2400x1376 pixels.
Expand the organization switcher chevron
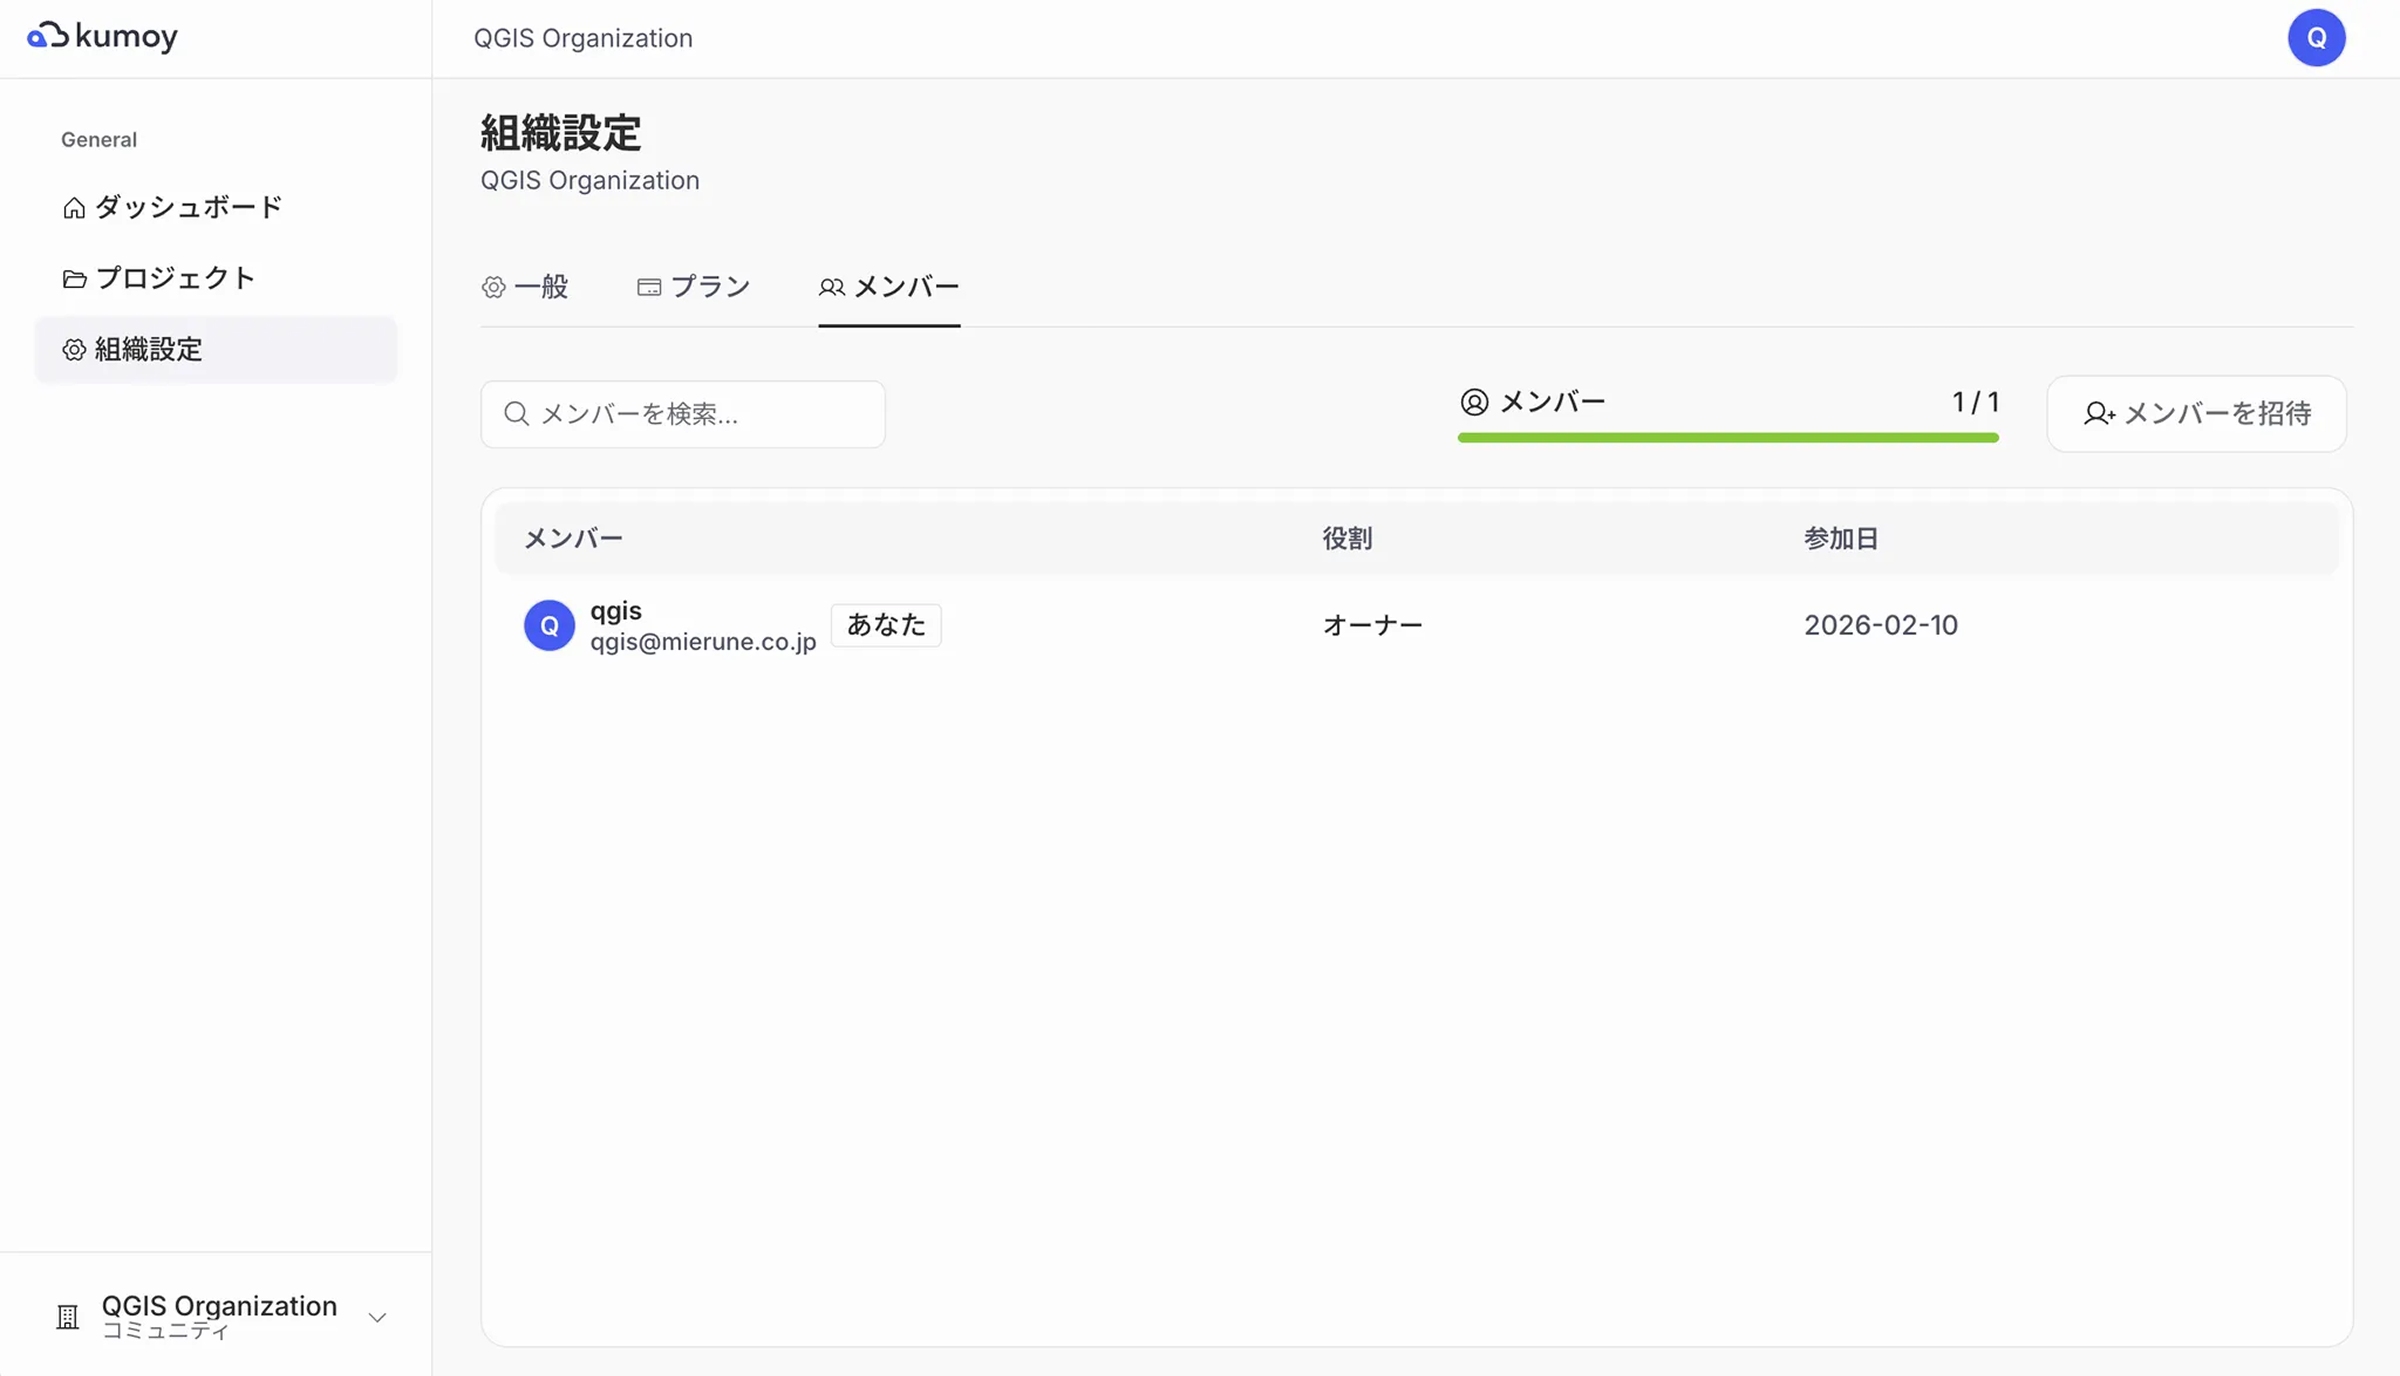pos(377,1318)
